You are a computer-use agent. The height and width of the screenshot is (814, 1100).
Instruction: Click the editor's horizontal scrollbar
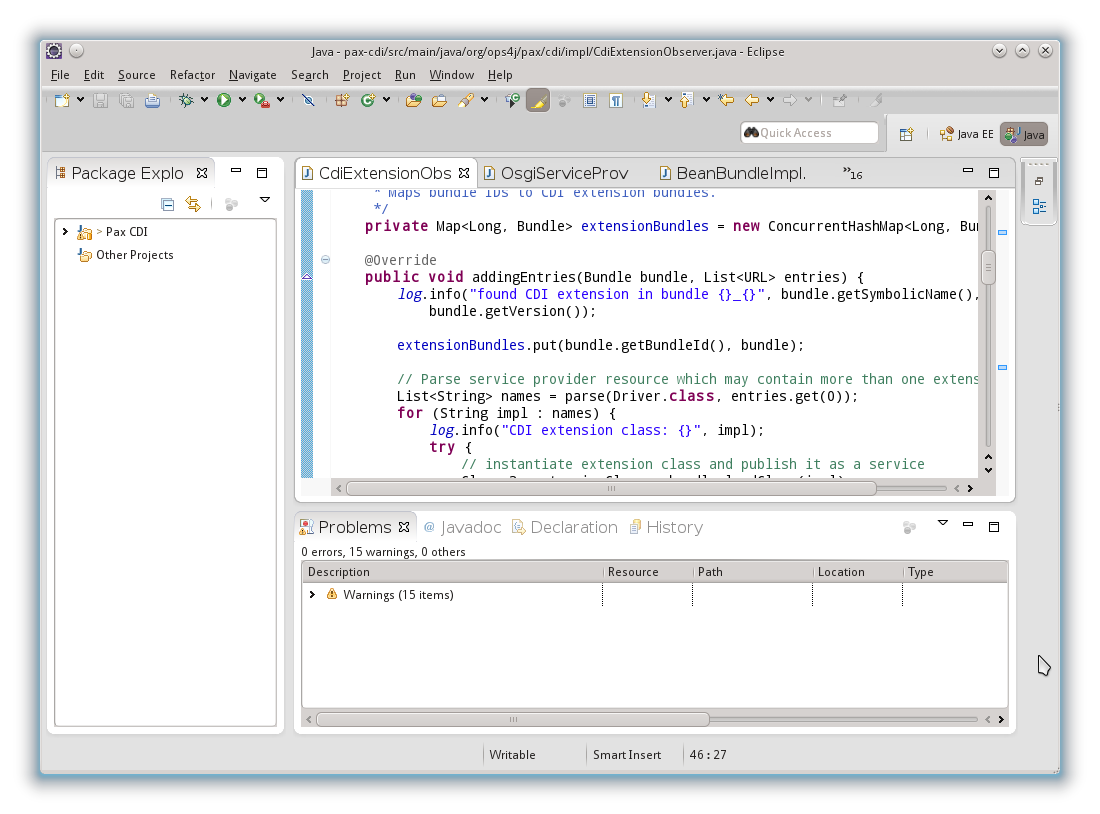pos(610,489)
